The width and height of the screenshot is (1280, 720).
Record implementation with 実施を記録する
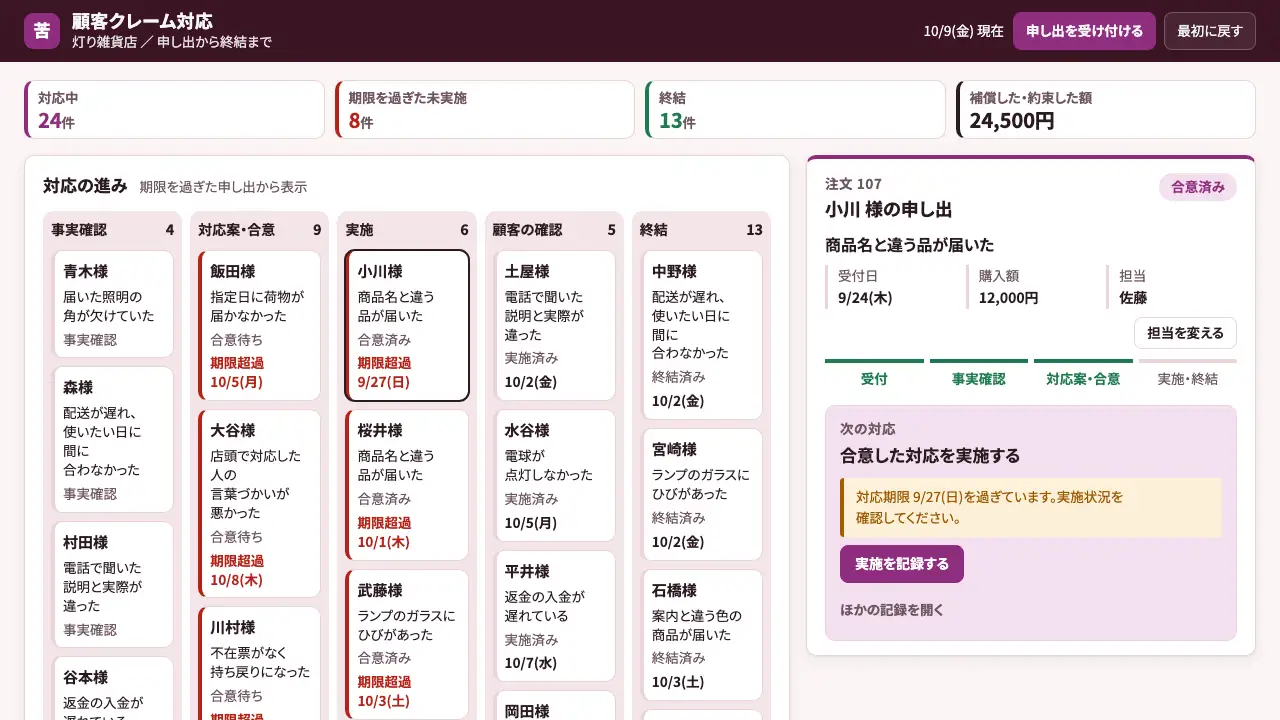tap(902, 564)
